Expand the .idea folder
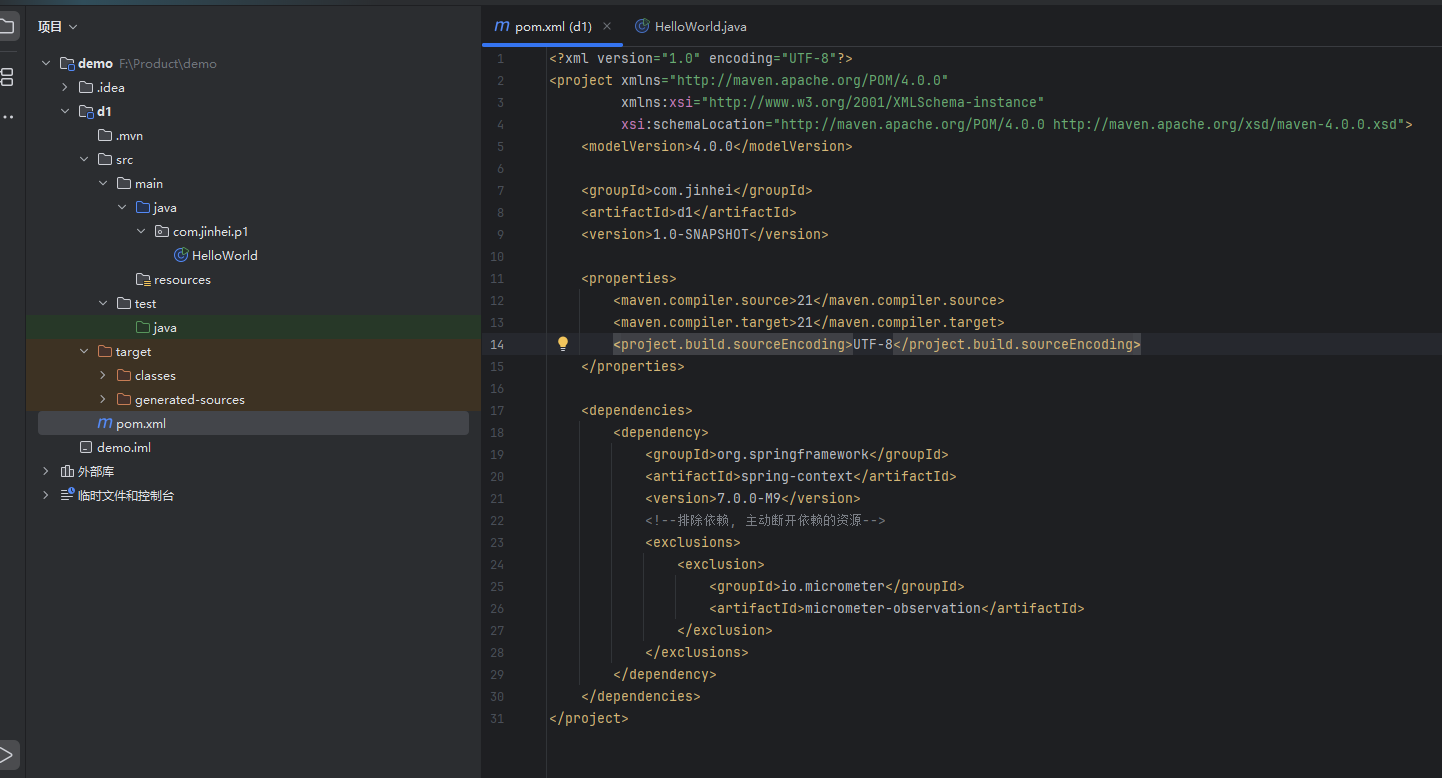The height and width of the screenshot is (778, 1442). pos(64,87)
